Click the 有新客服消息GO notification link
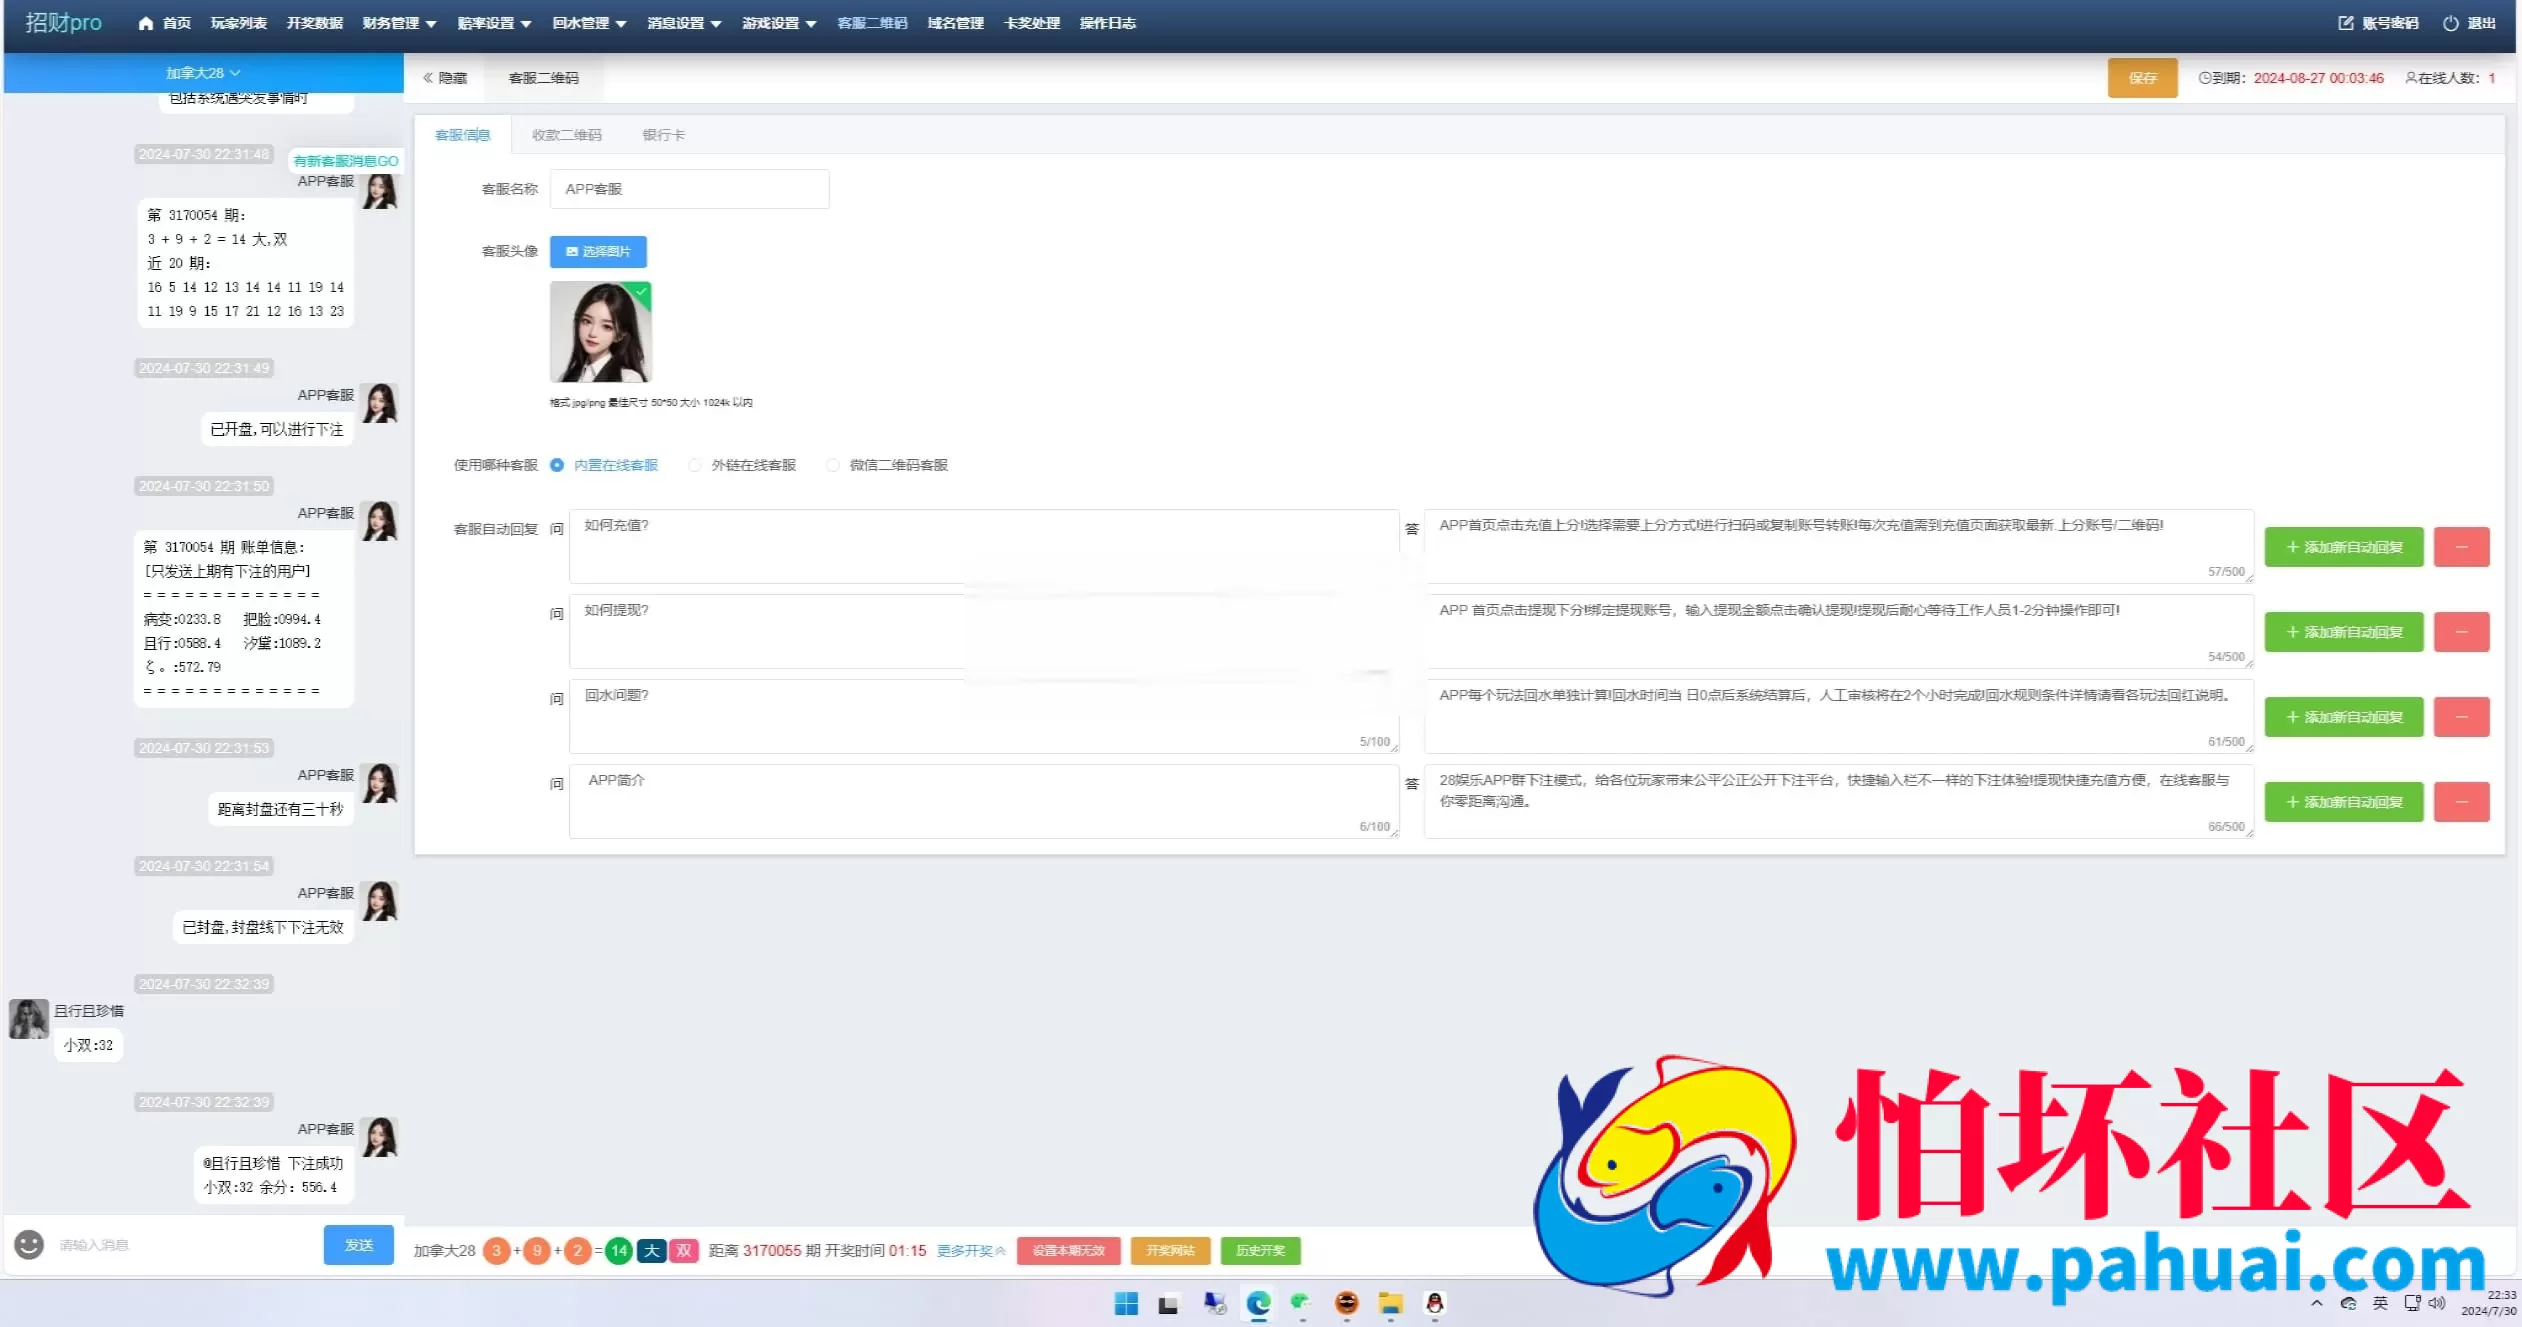2522x1327 pixels. point(346,161)
